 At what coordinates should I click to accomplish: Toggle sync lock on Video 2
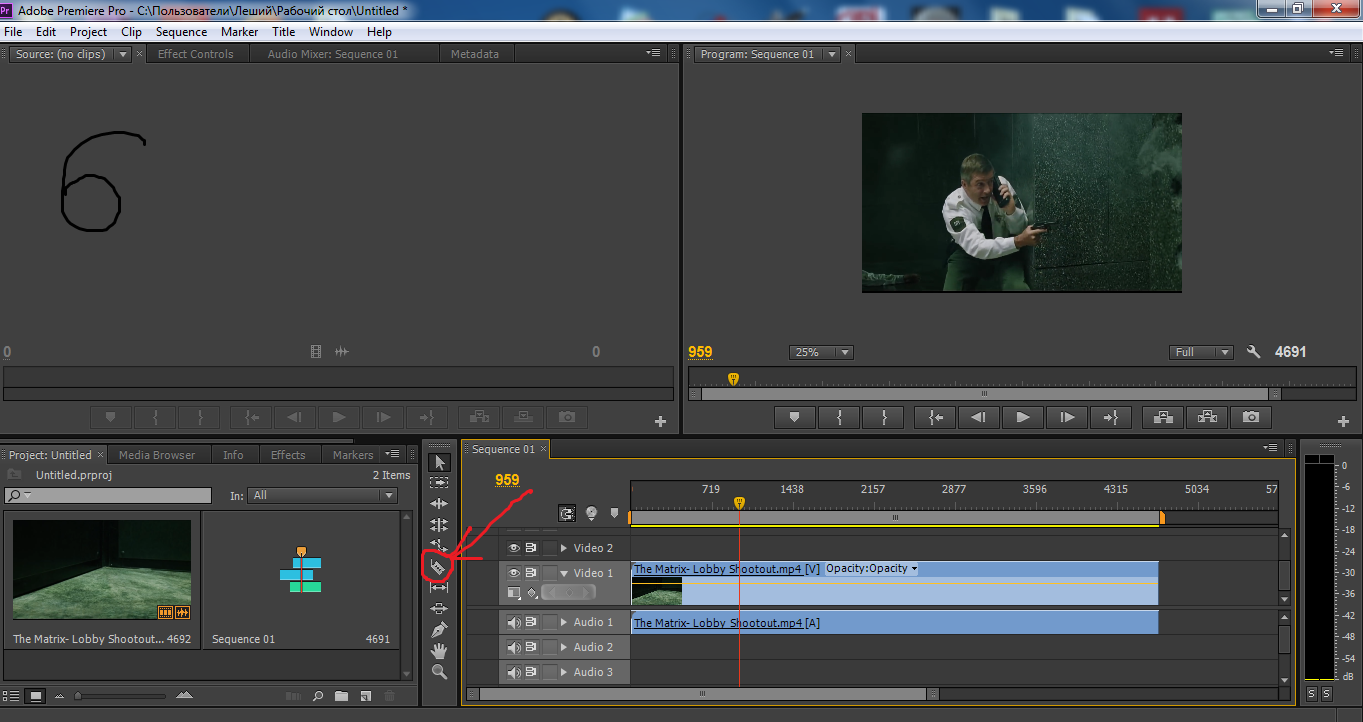(x=532, y=548)
